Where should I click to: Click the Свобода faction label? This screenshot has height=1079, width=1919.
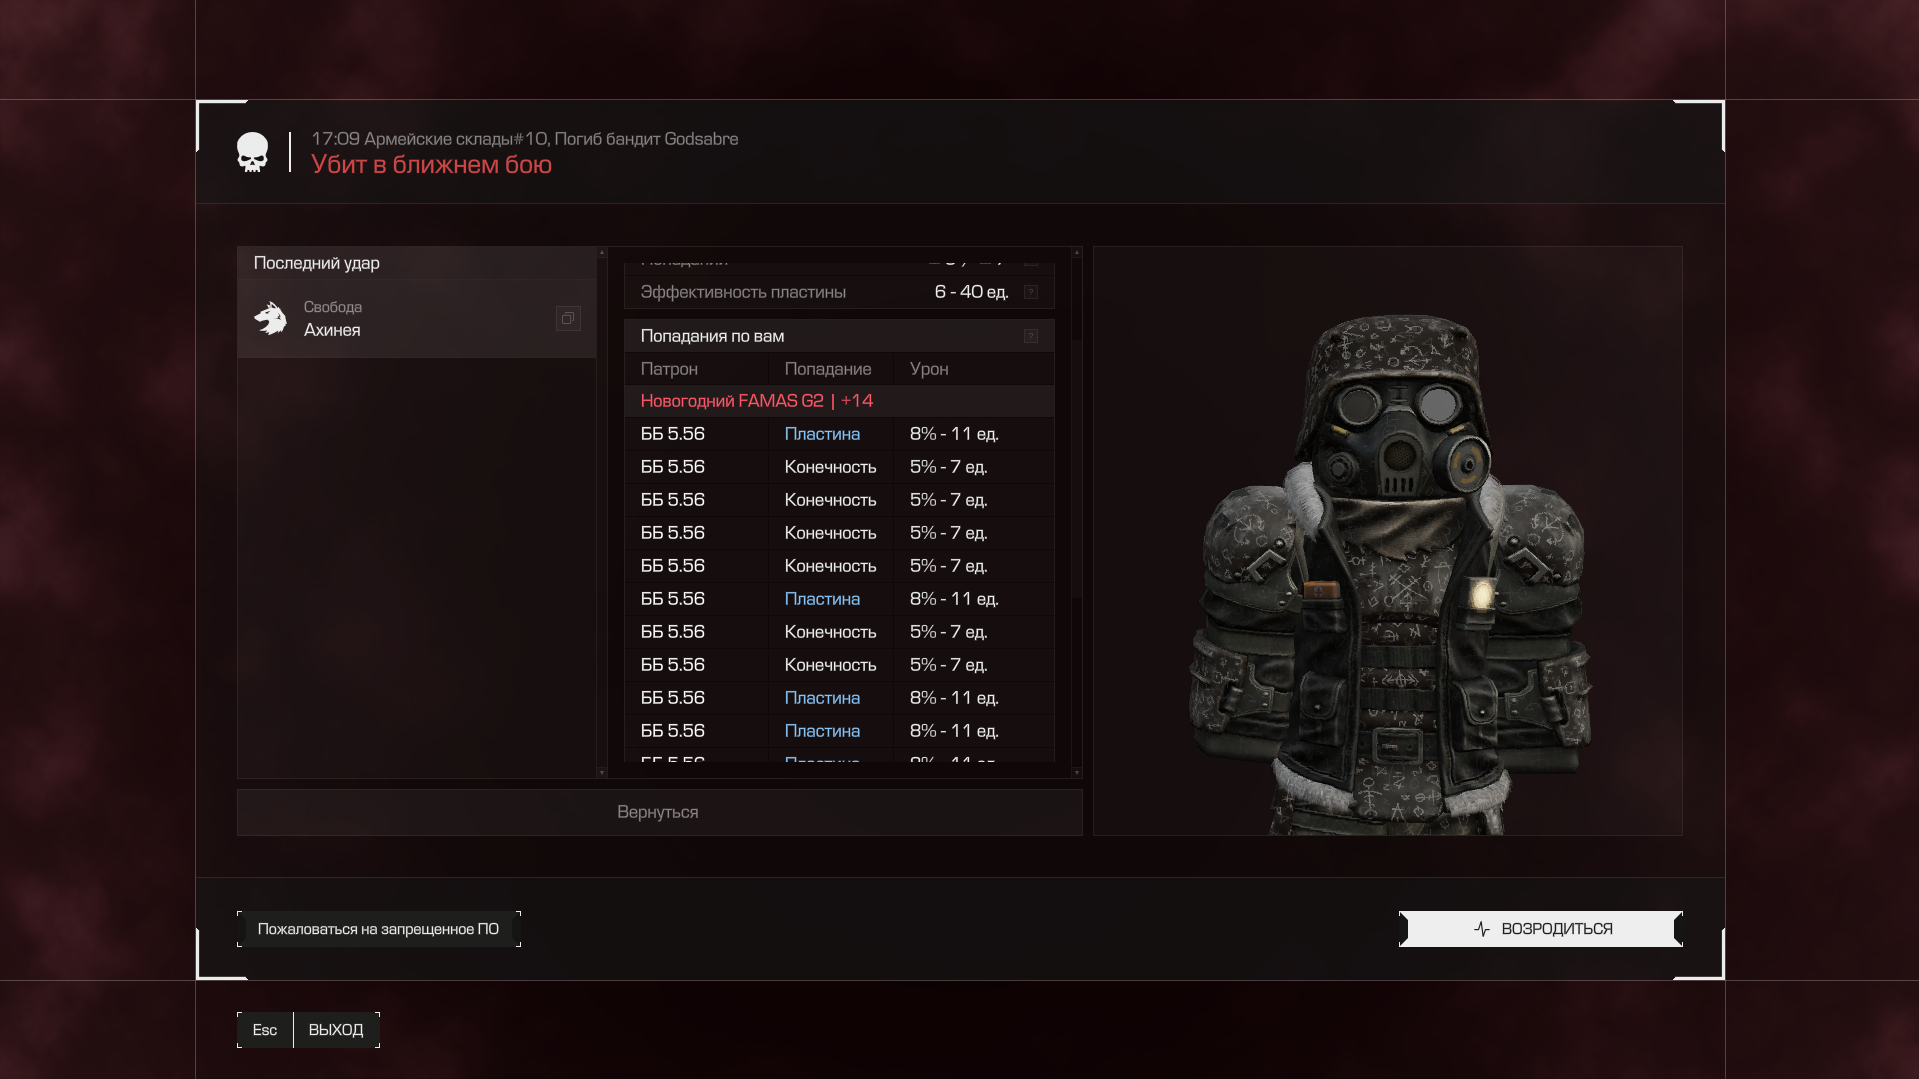[333, 307]
